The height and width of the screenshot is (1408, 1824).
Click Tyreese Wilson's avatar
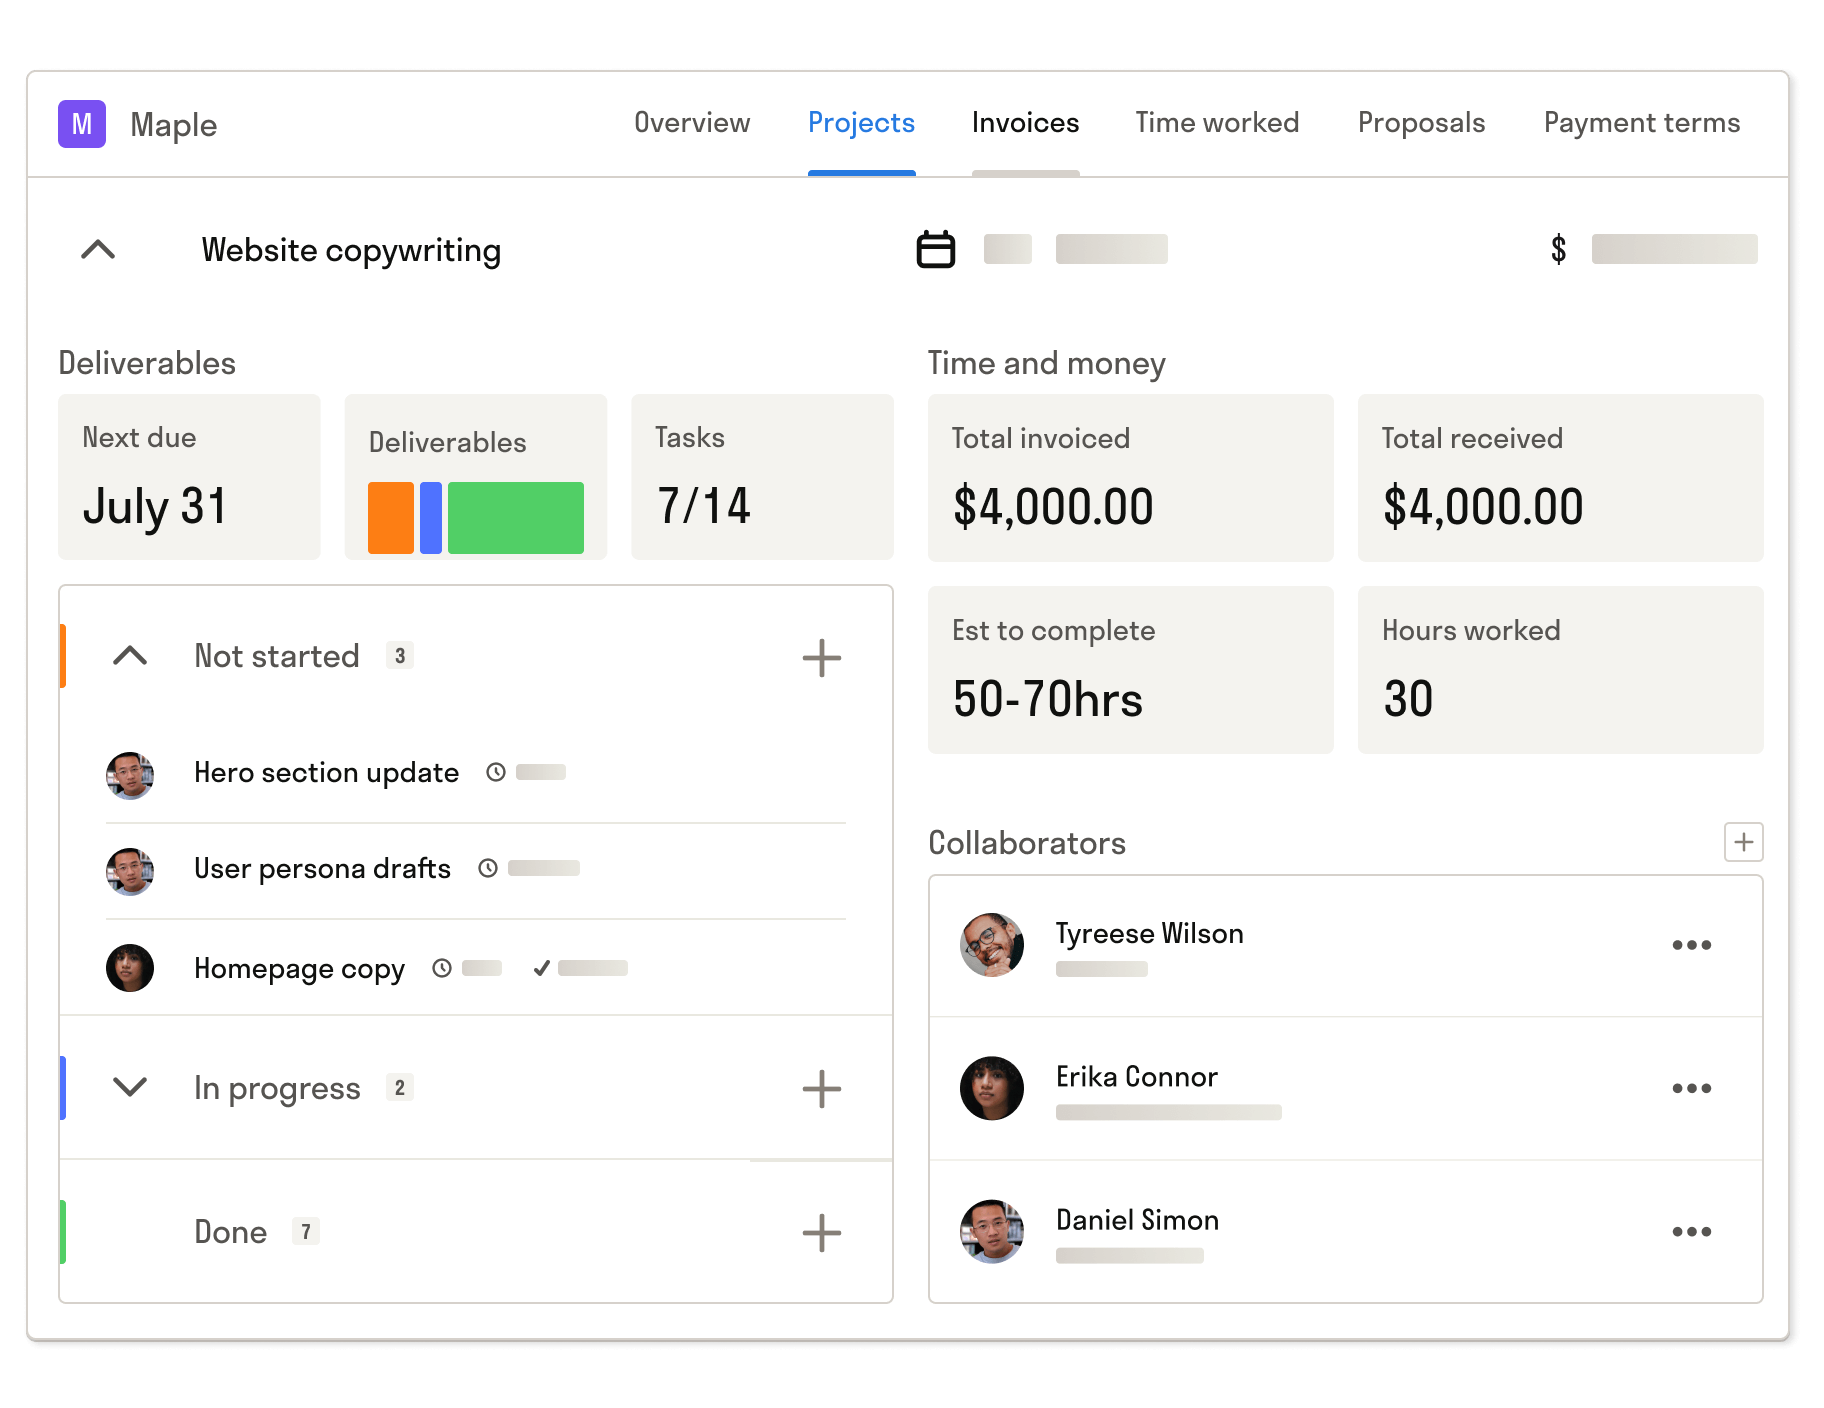pos(992,945)
